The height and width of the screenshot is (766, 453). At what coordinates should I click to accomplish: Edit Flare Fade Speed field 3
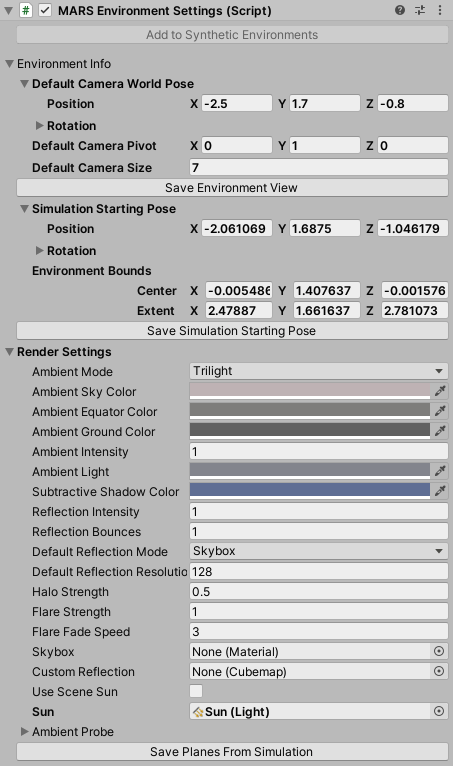[x=319, y=631]
